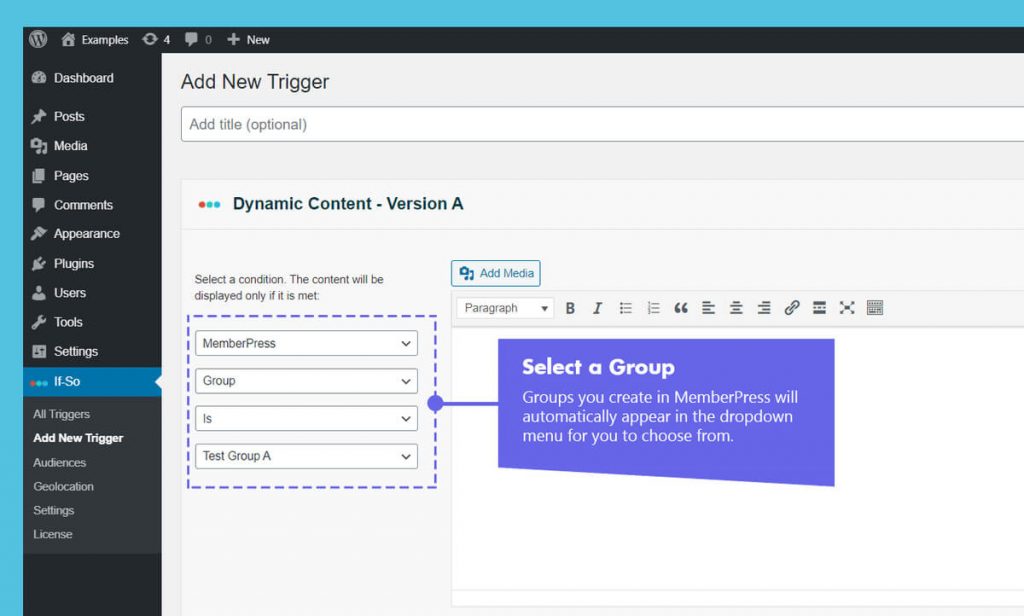Align text center
This screenshot has height=616, width=1024.
[736, 308]
